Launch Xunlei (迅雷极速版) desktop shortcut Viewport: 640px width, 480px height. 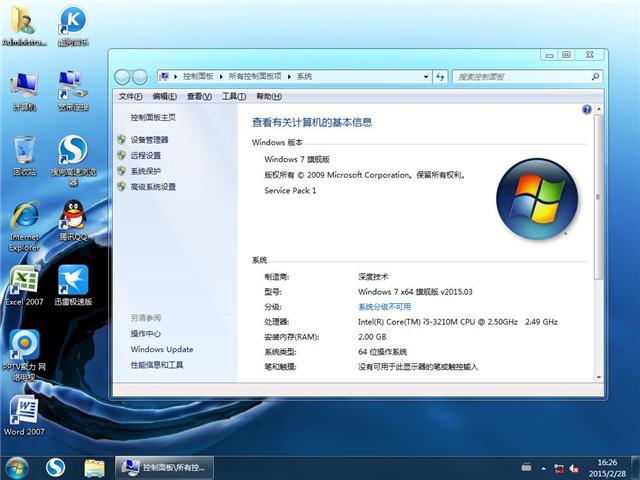click(x=73, y=285)
